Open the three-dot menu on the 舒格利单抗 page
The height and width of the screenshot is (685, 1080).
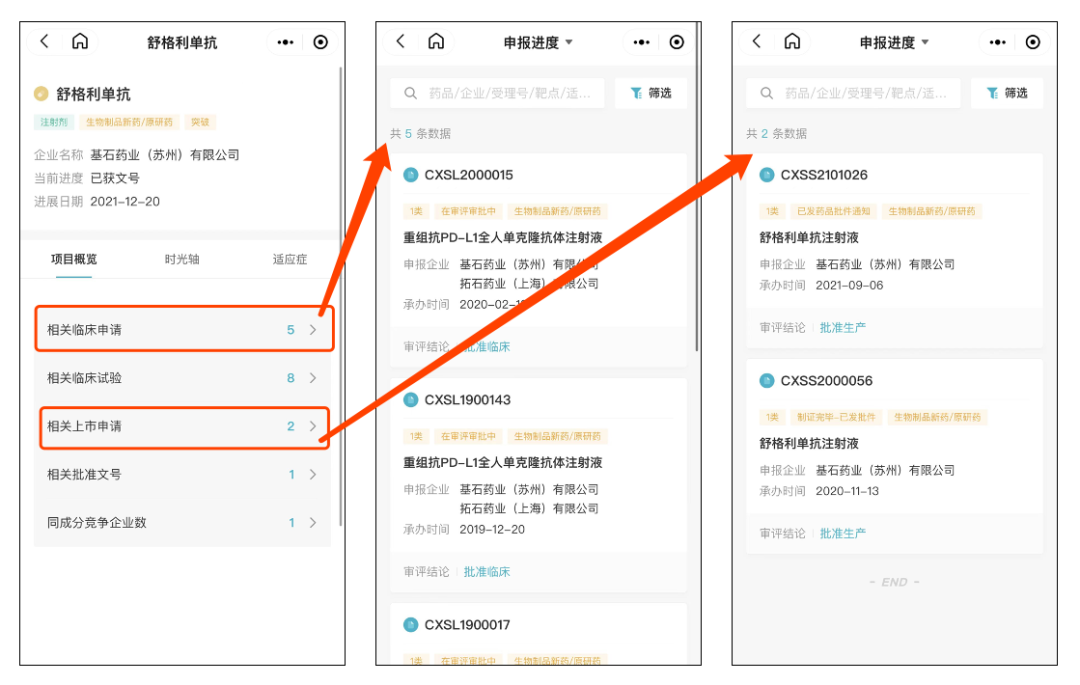[285, 42]
